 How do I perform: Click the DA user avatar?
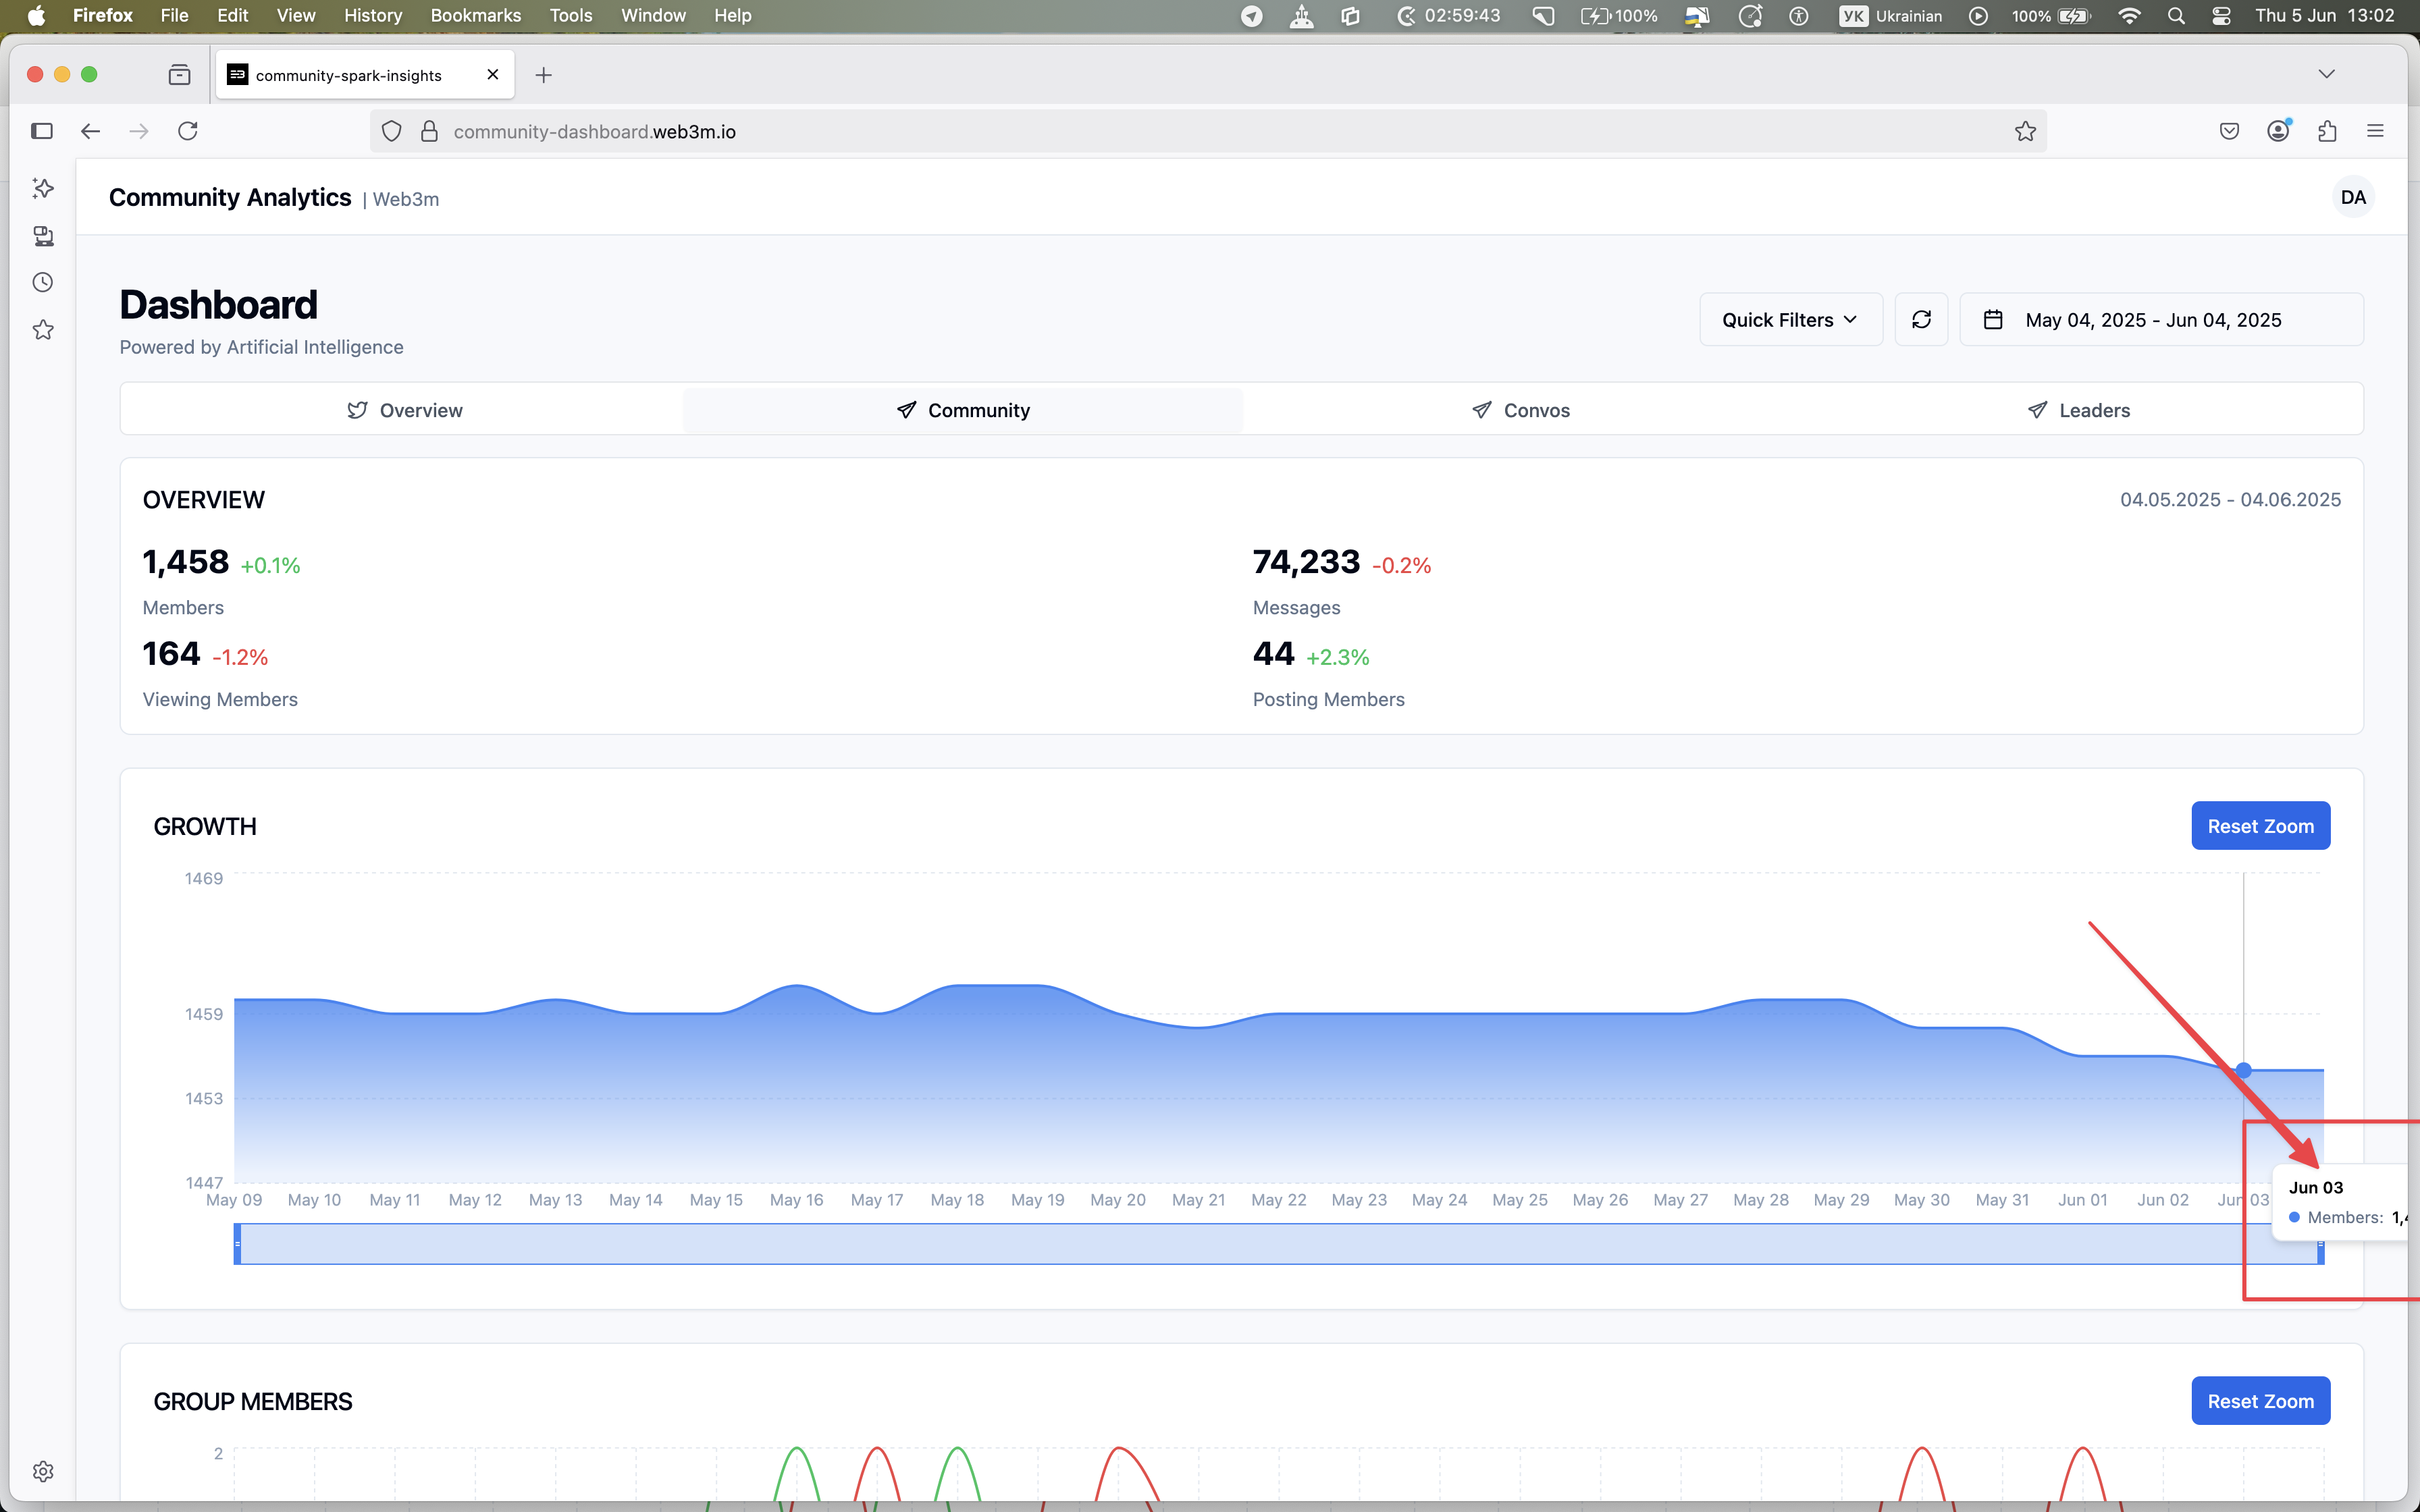pyautogui.click(x=2352, y=197)
